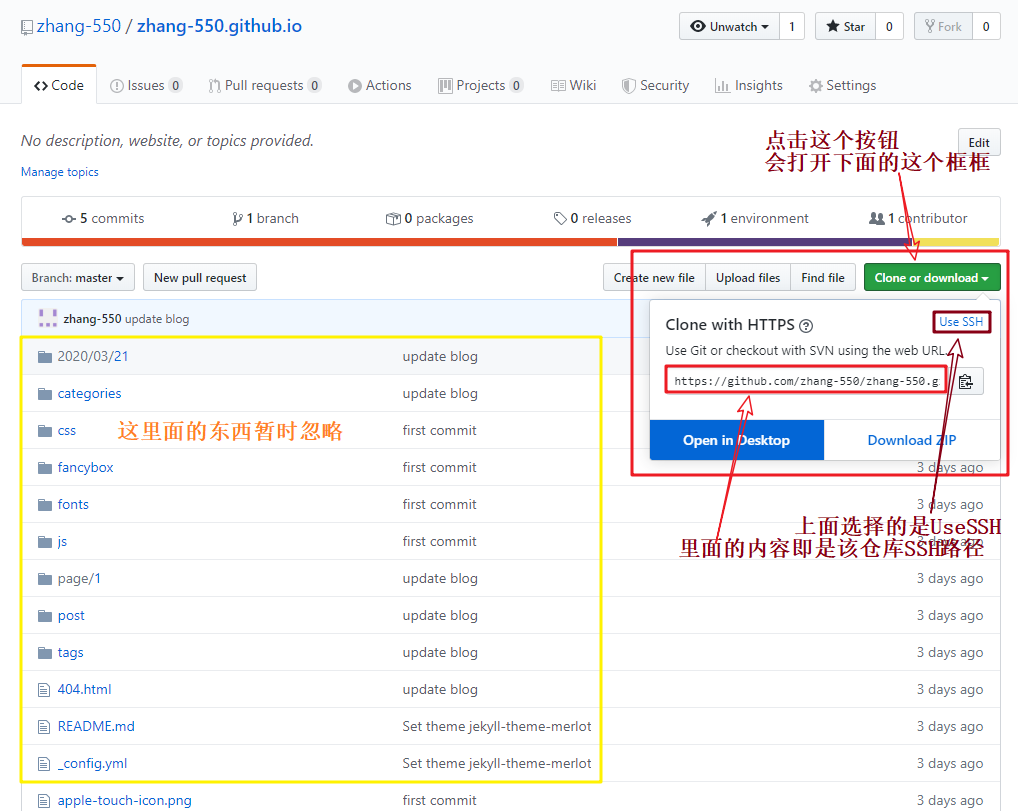This screenshot has height=811, width=1018.
Task: Click the Fork button
Action: (x=943, y=27)
